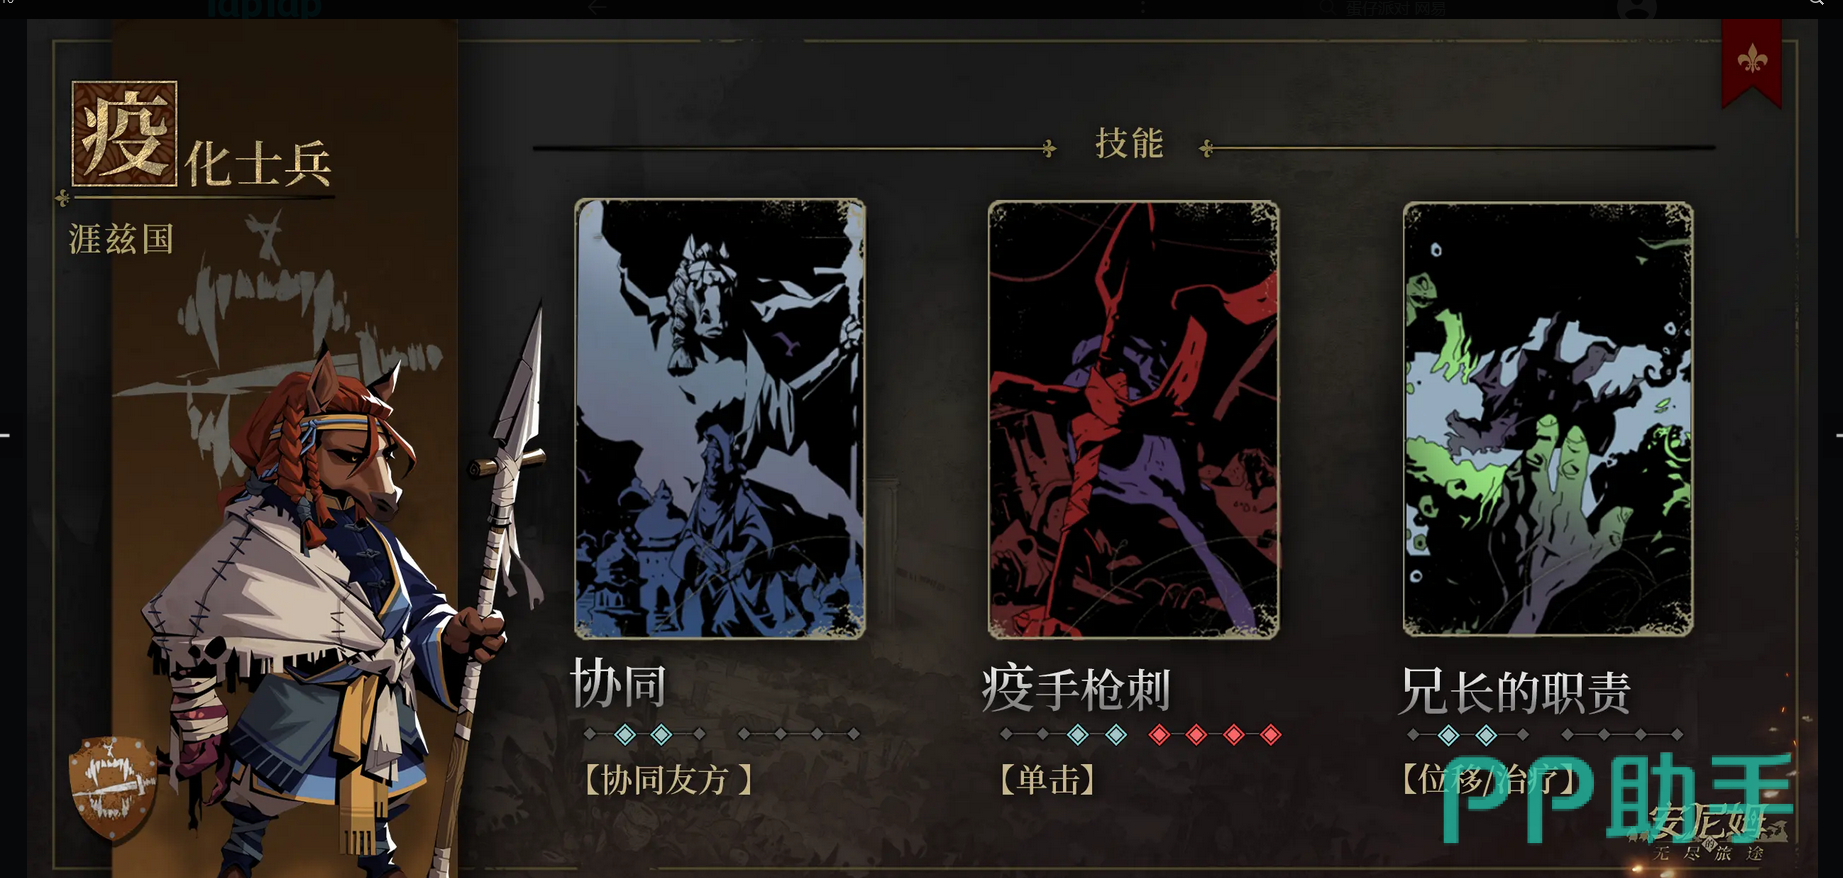The width and height of the screenshot is (1843, 878).
Task: Open the 【协同友方】 skill tag
Action: coord(668,779)
